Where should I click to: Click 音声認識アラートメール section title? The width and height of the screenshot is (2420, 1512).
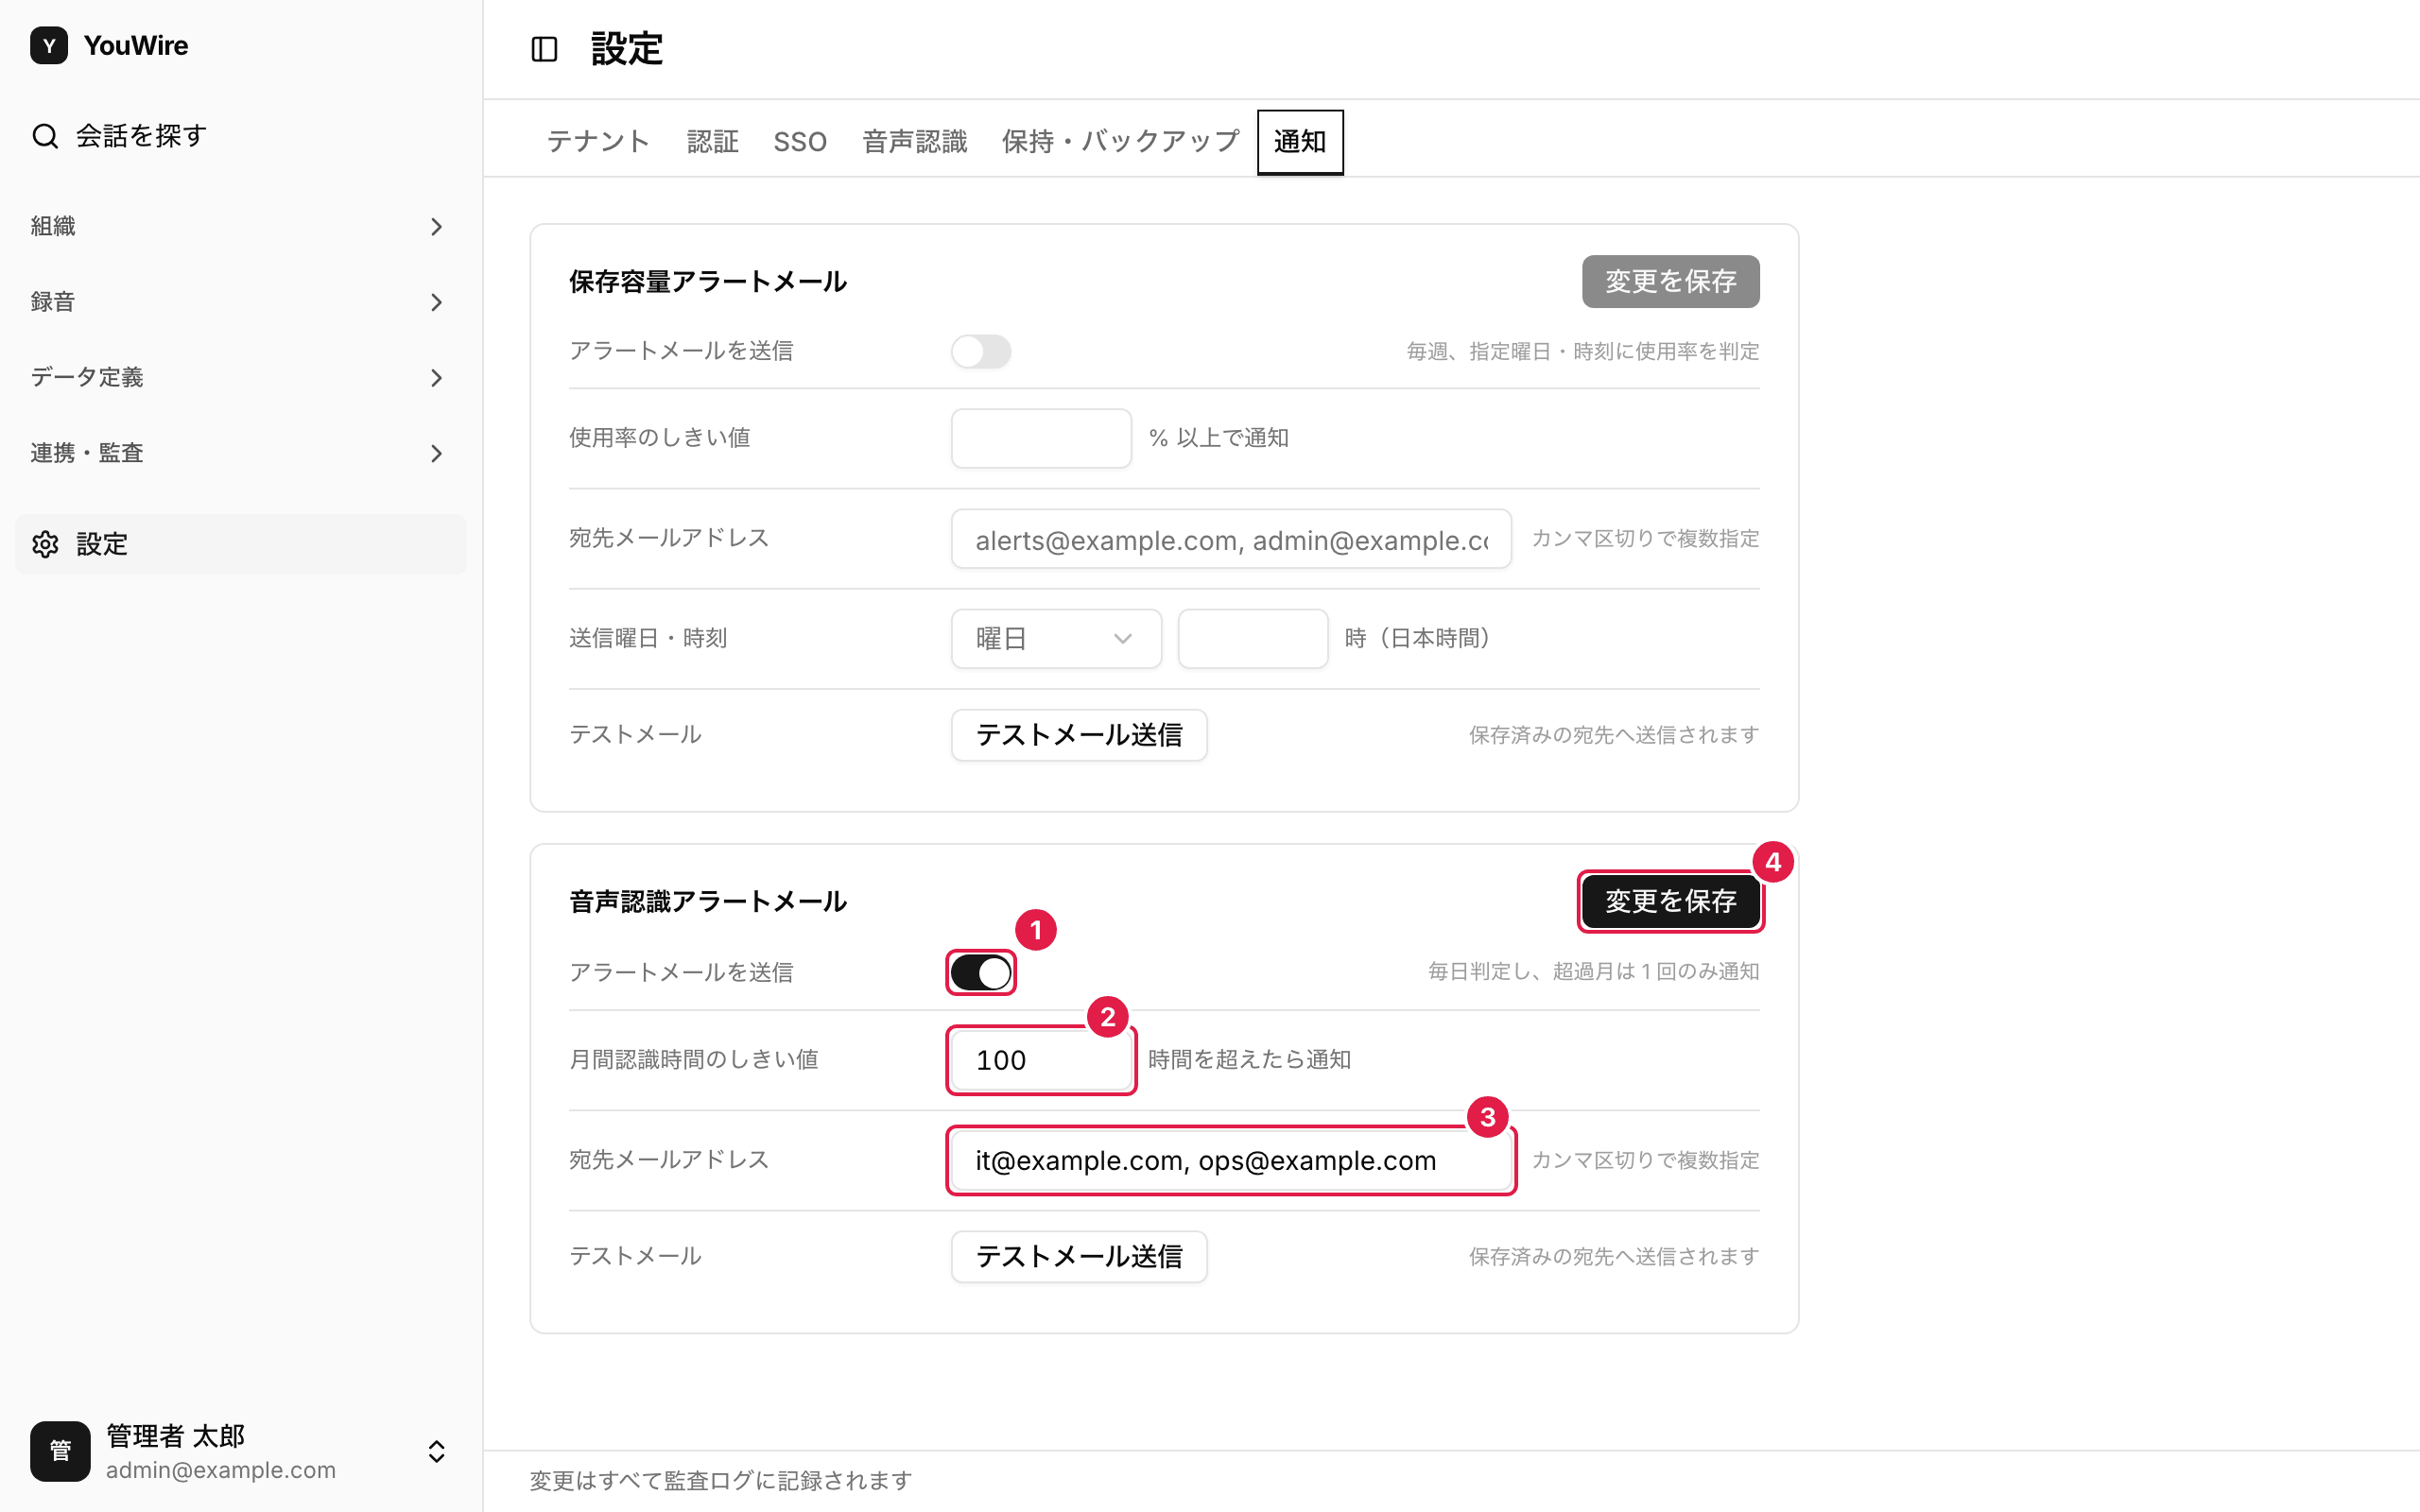pos(708,902)
